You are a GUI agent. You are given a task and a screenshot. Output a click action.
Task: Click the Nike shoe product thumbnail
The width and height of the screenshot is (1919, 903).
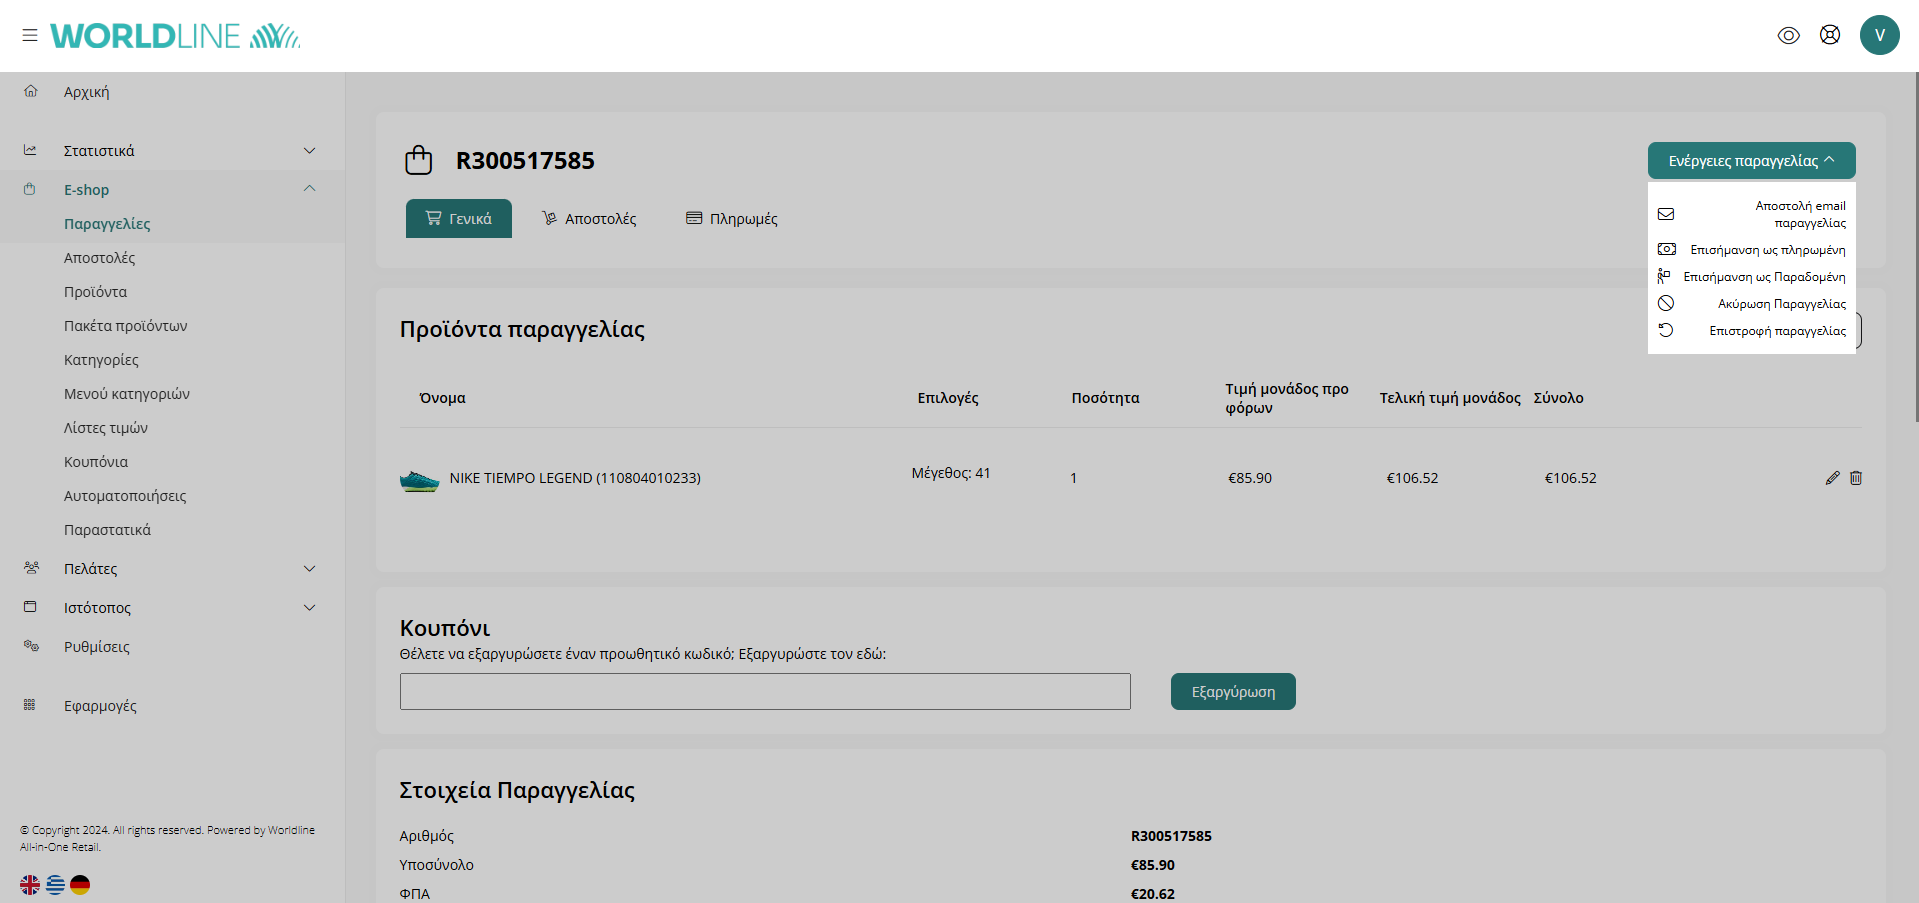(x=419, y=481)
